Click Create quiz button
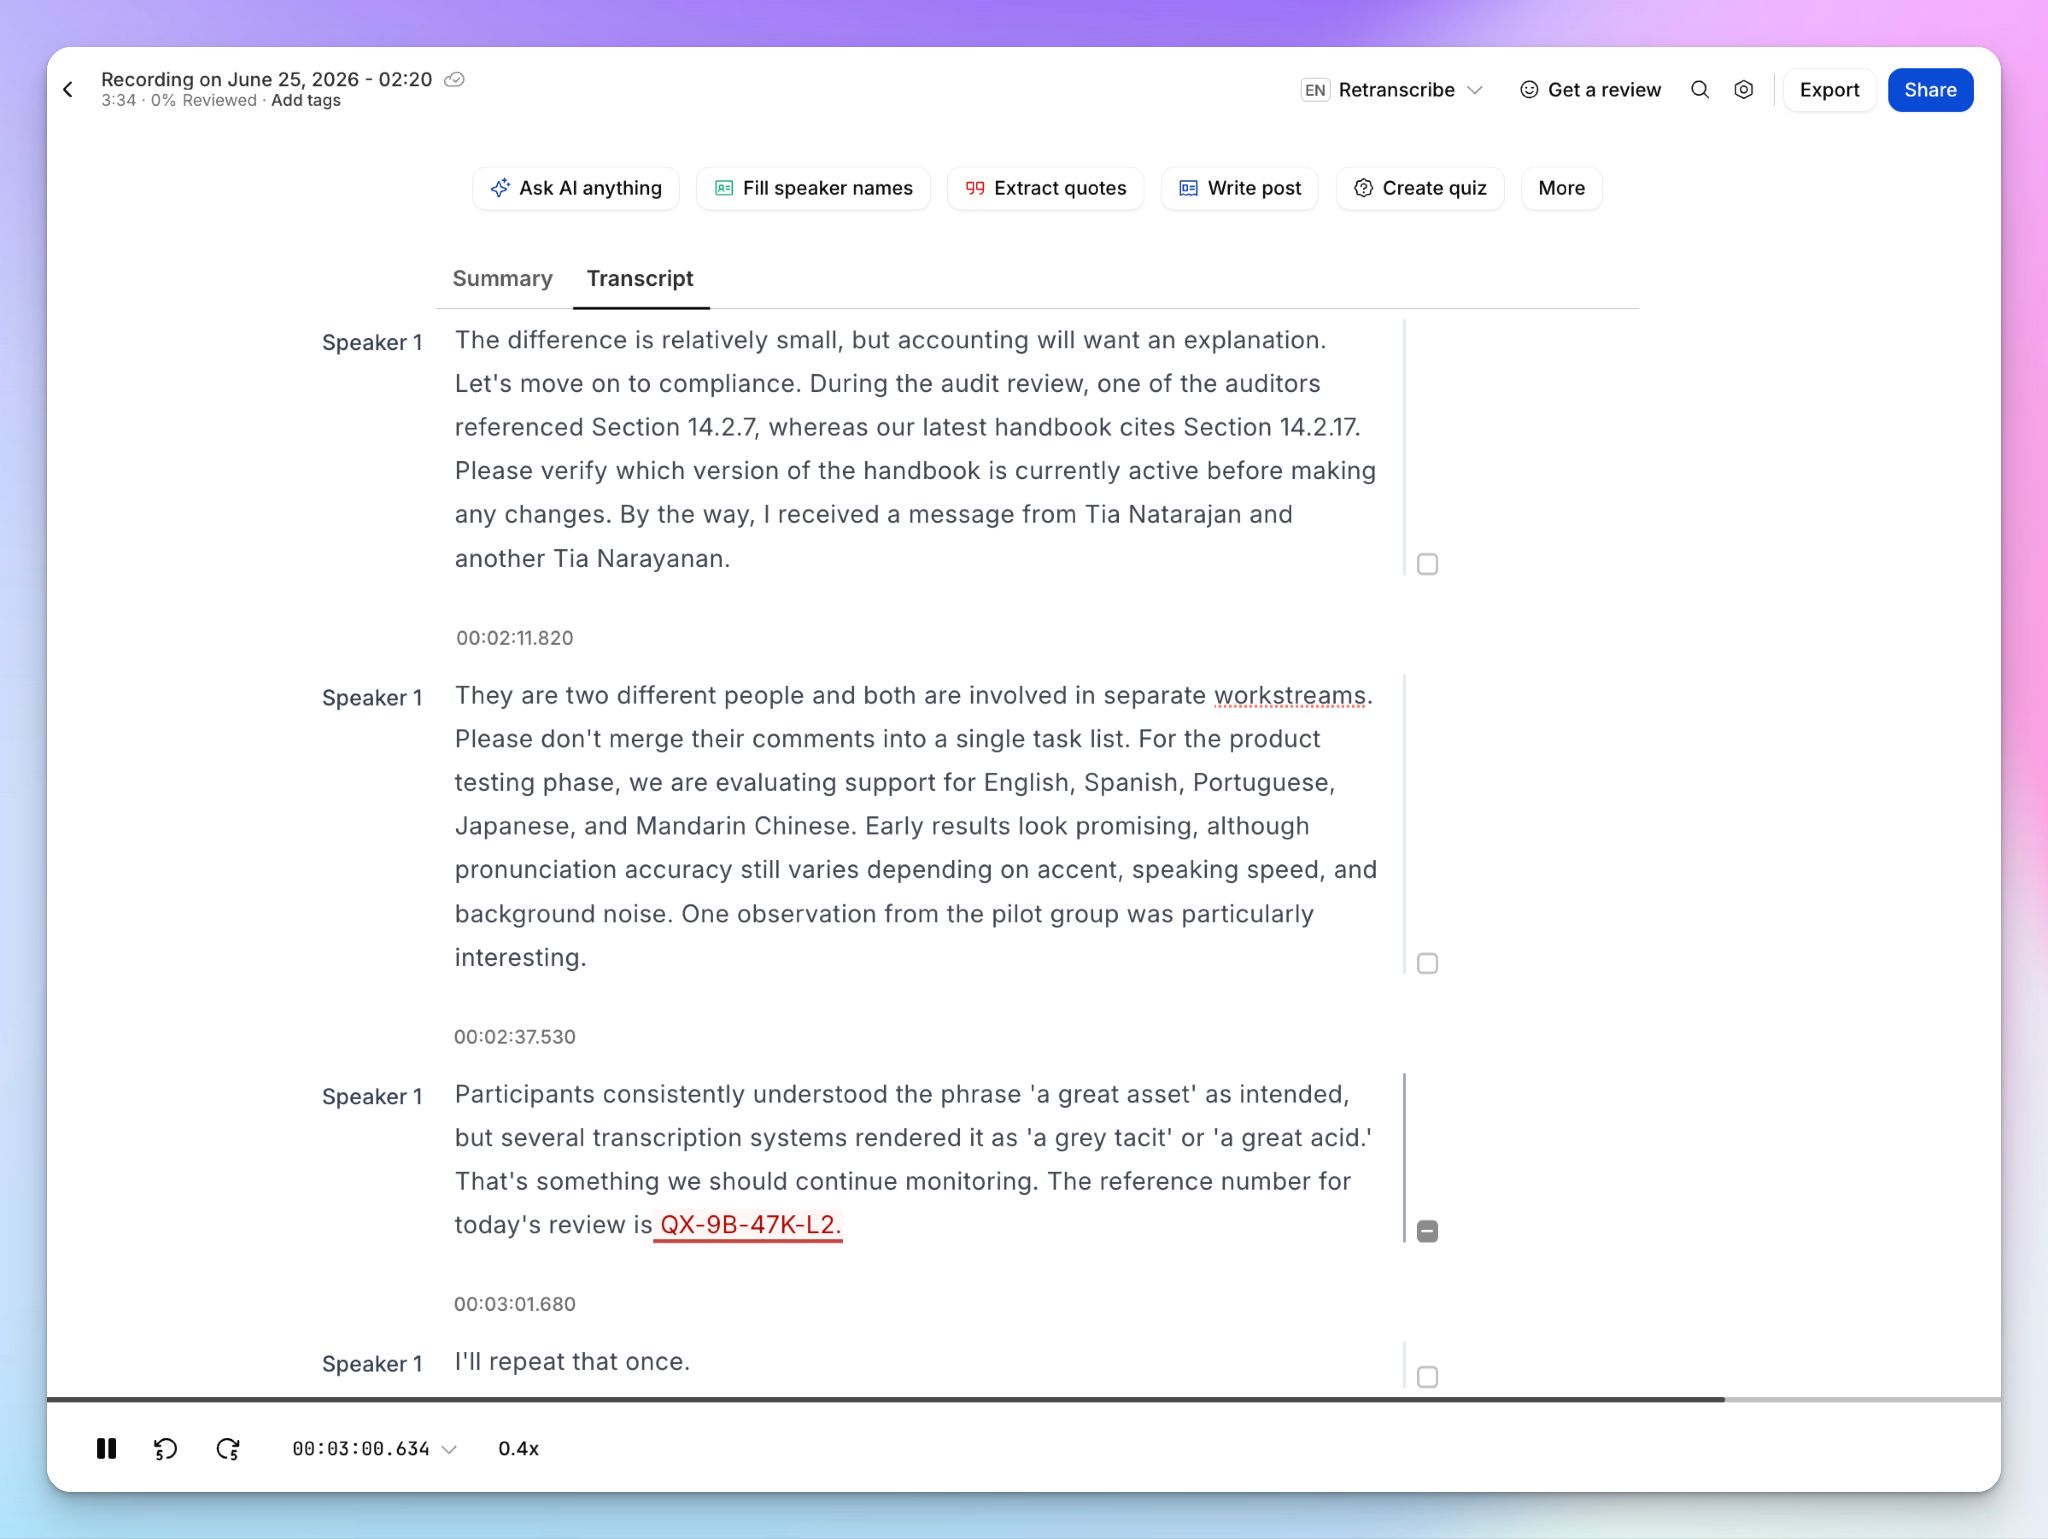 1420,188
